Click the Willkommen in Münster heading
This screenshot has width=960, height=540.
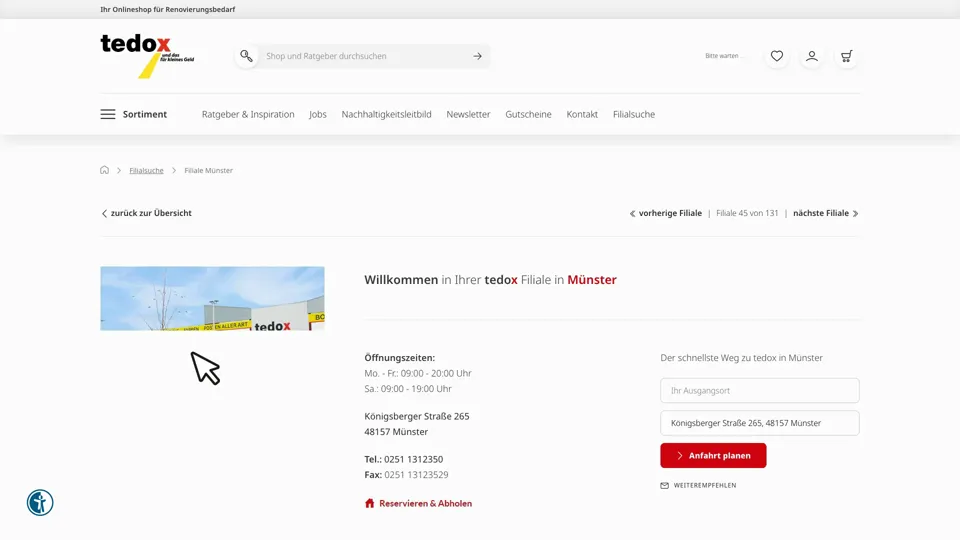tap(490, 280)
